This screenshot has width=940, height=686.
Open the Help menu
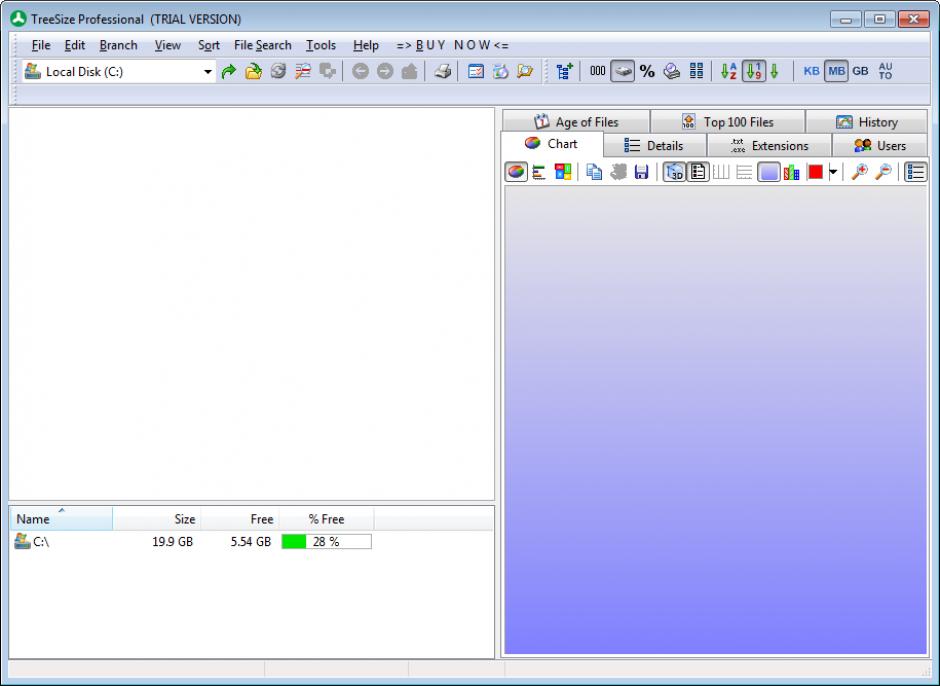point(366,46)
